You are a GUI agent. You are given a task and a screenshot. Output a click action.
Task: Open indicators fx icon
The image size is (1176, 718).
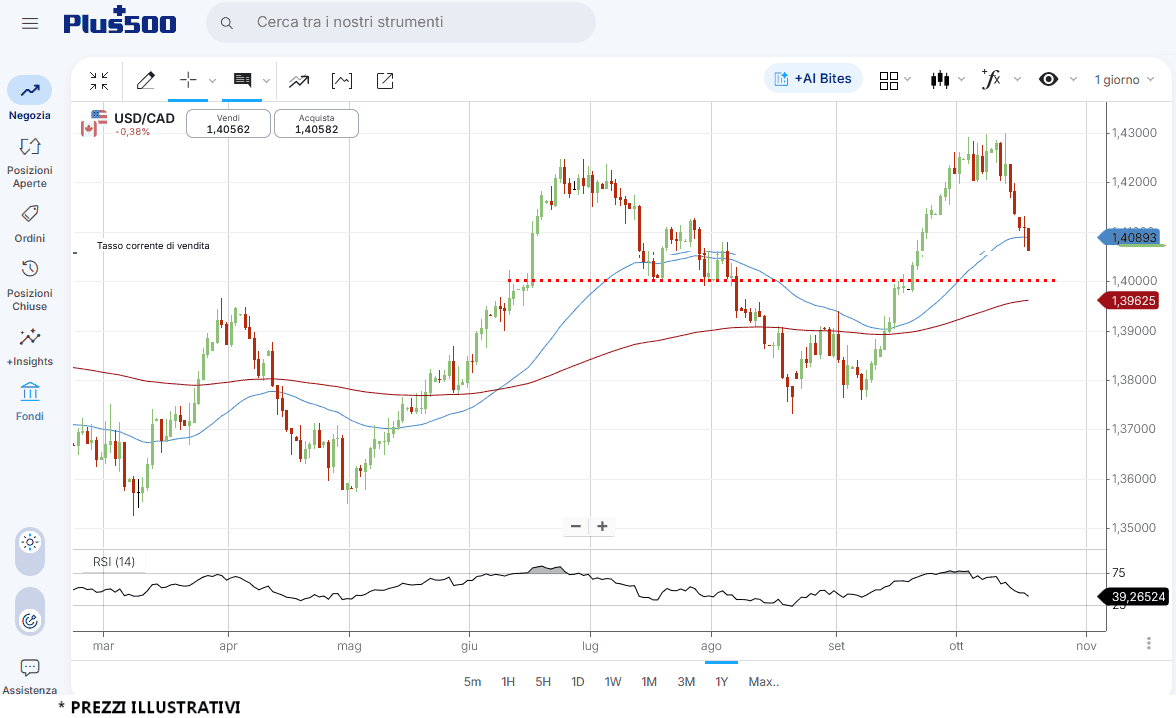point(992,79)
